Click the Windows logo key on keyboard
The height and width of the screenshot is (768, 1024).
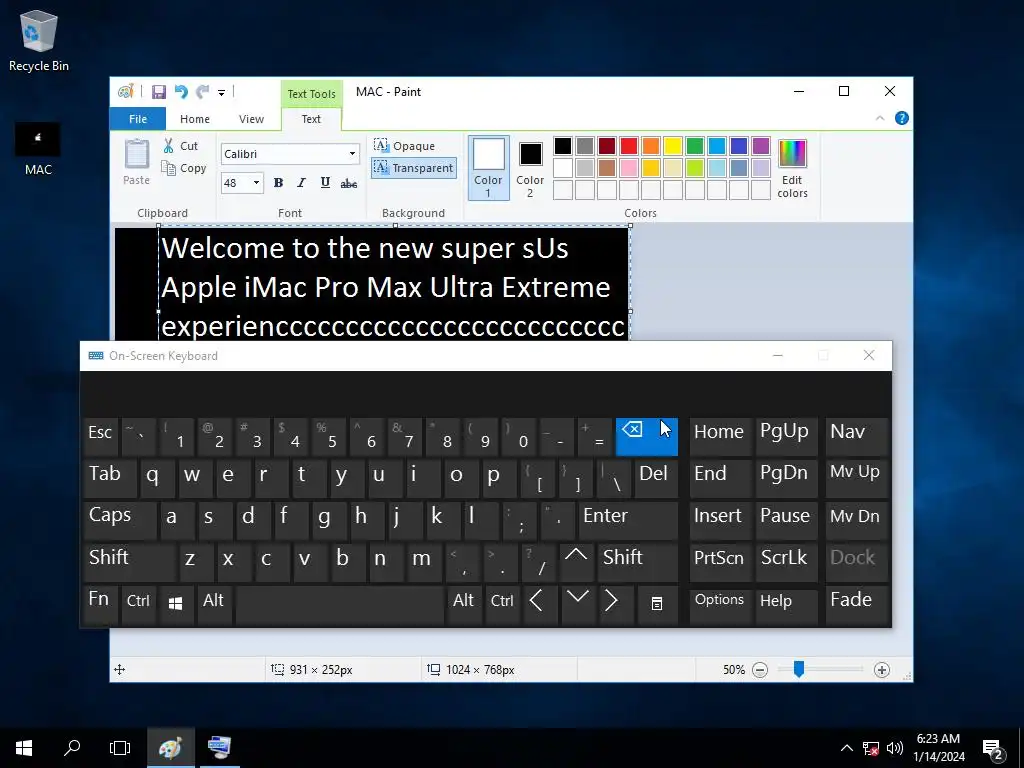tap(175, 604)
